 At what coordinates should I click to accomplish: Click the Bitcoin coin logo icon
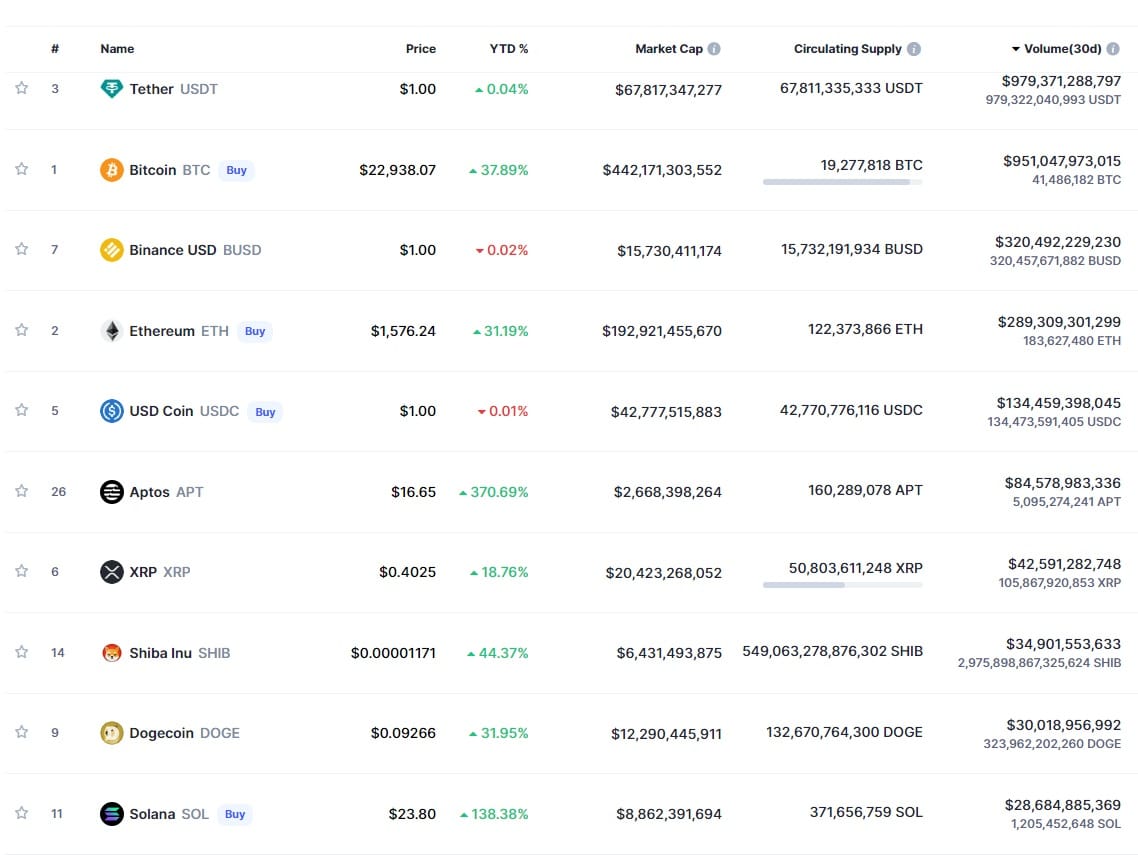111,170
